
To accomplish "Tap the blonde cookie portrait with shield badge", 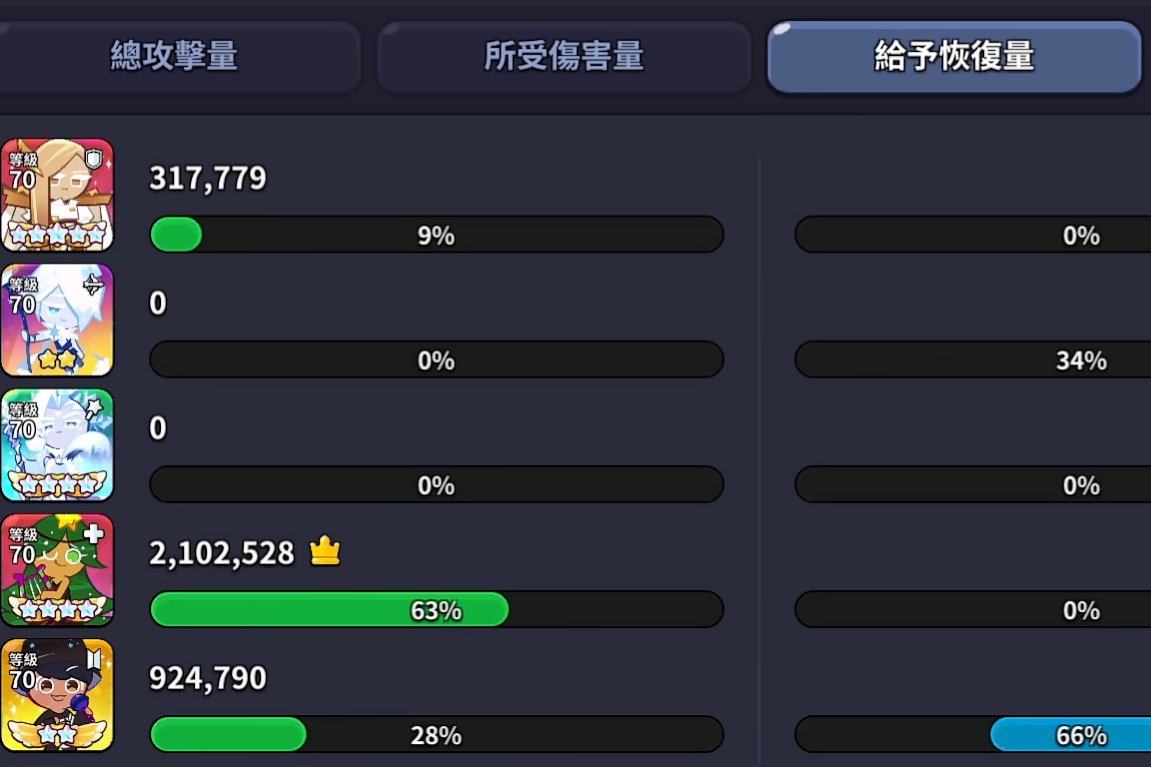I will (57, 195).
